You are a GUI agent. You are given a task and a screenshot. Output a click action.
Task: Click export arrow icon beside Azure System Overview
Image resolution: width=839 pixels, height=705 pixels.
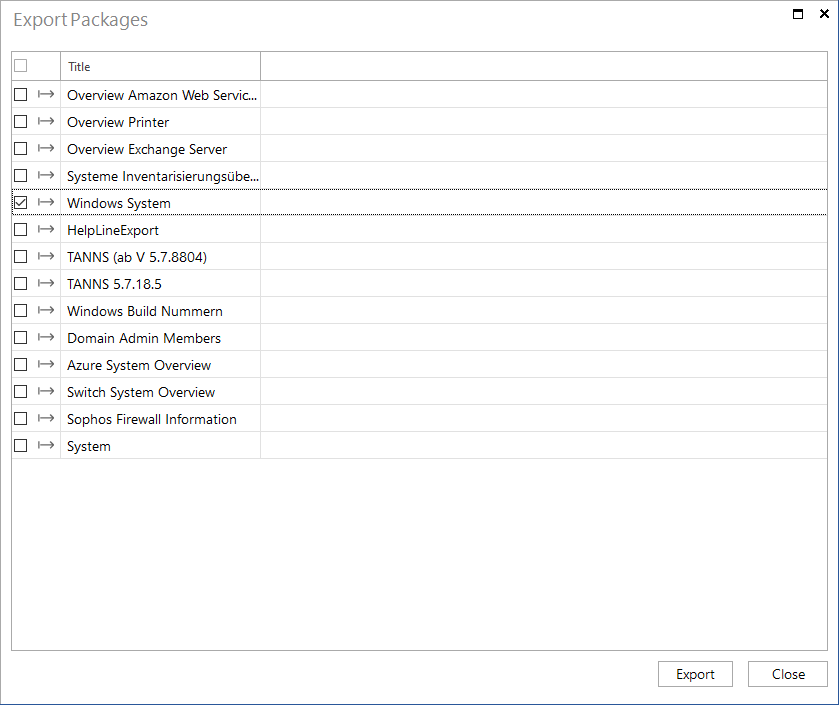point(46,364)
